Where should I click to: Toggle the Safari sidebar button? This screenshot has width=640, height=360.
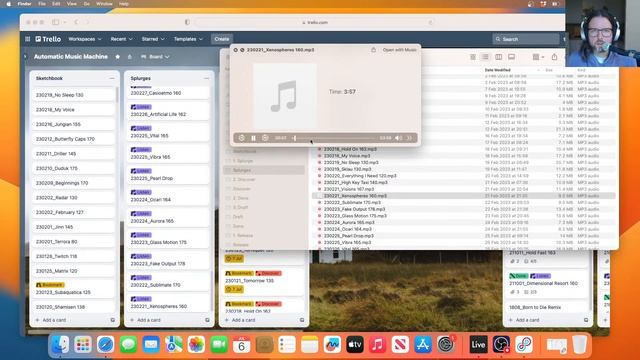[56, 22]
